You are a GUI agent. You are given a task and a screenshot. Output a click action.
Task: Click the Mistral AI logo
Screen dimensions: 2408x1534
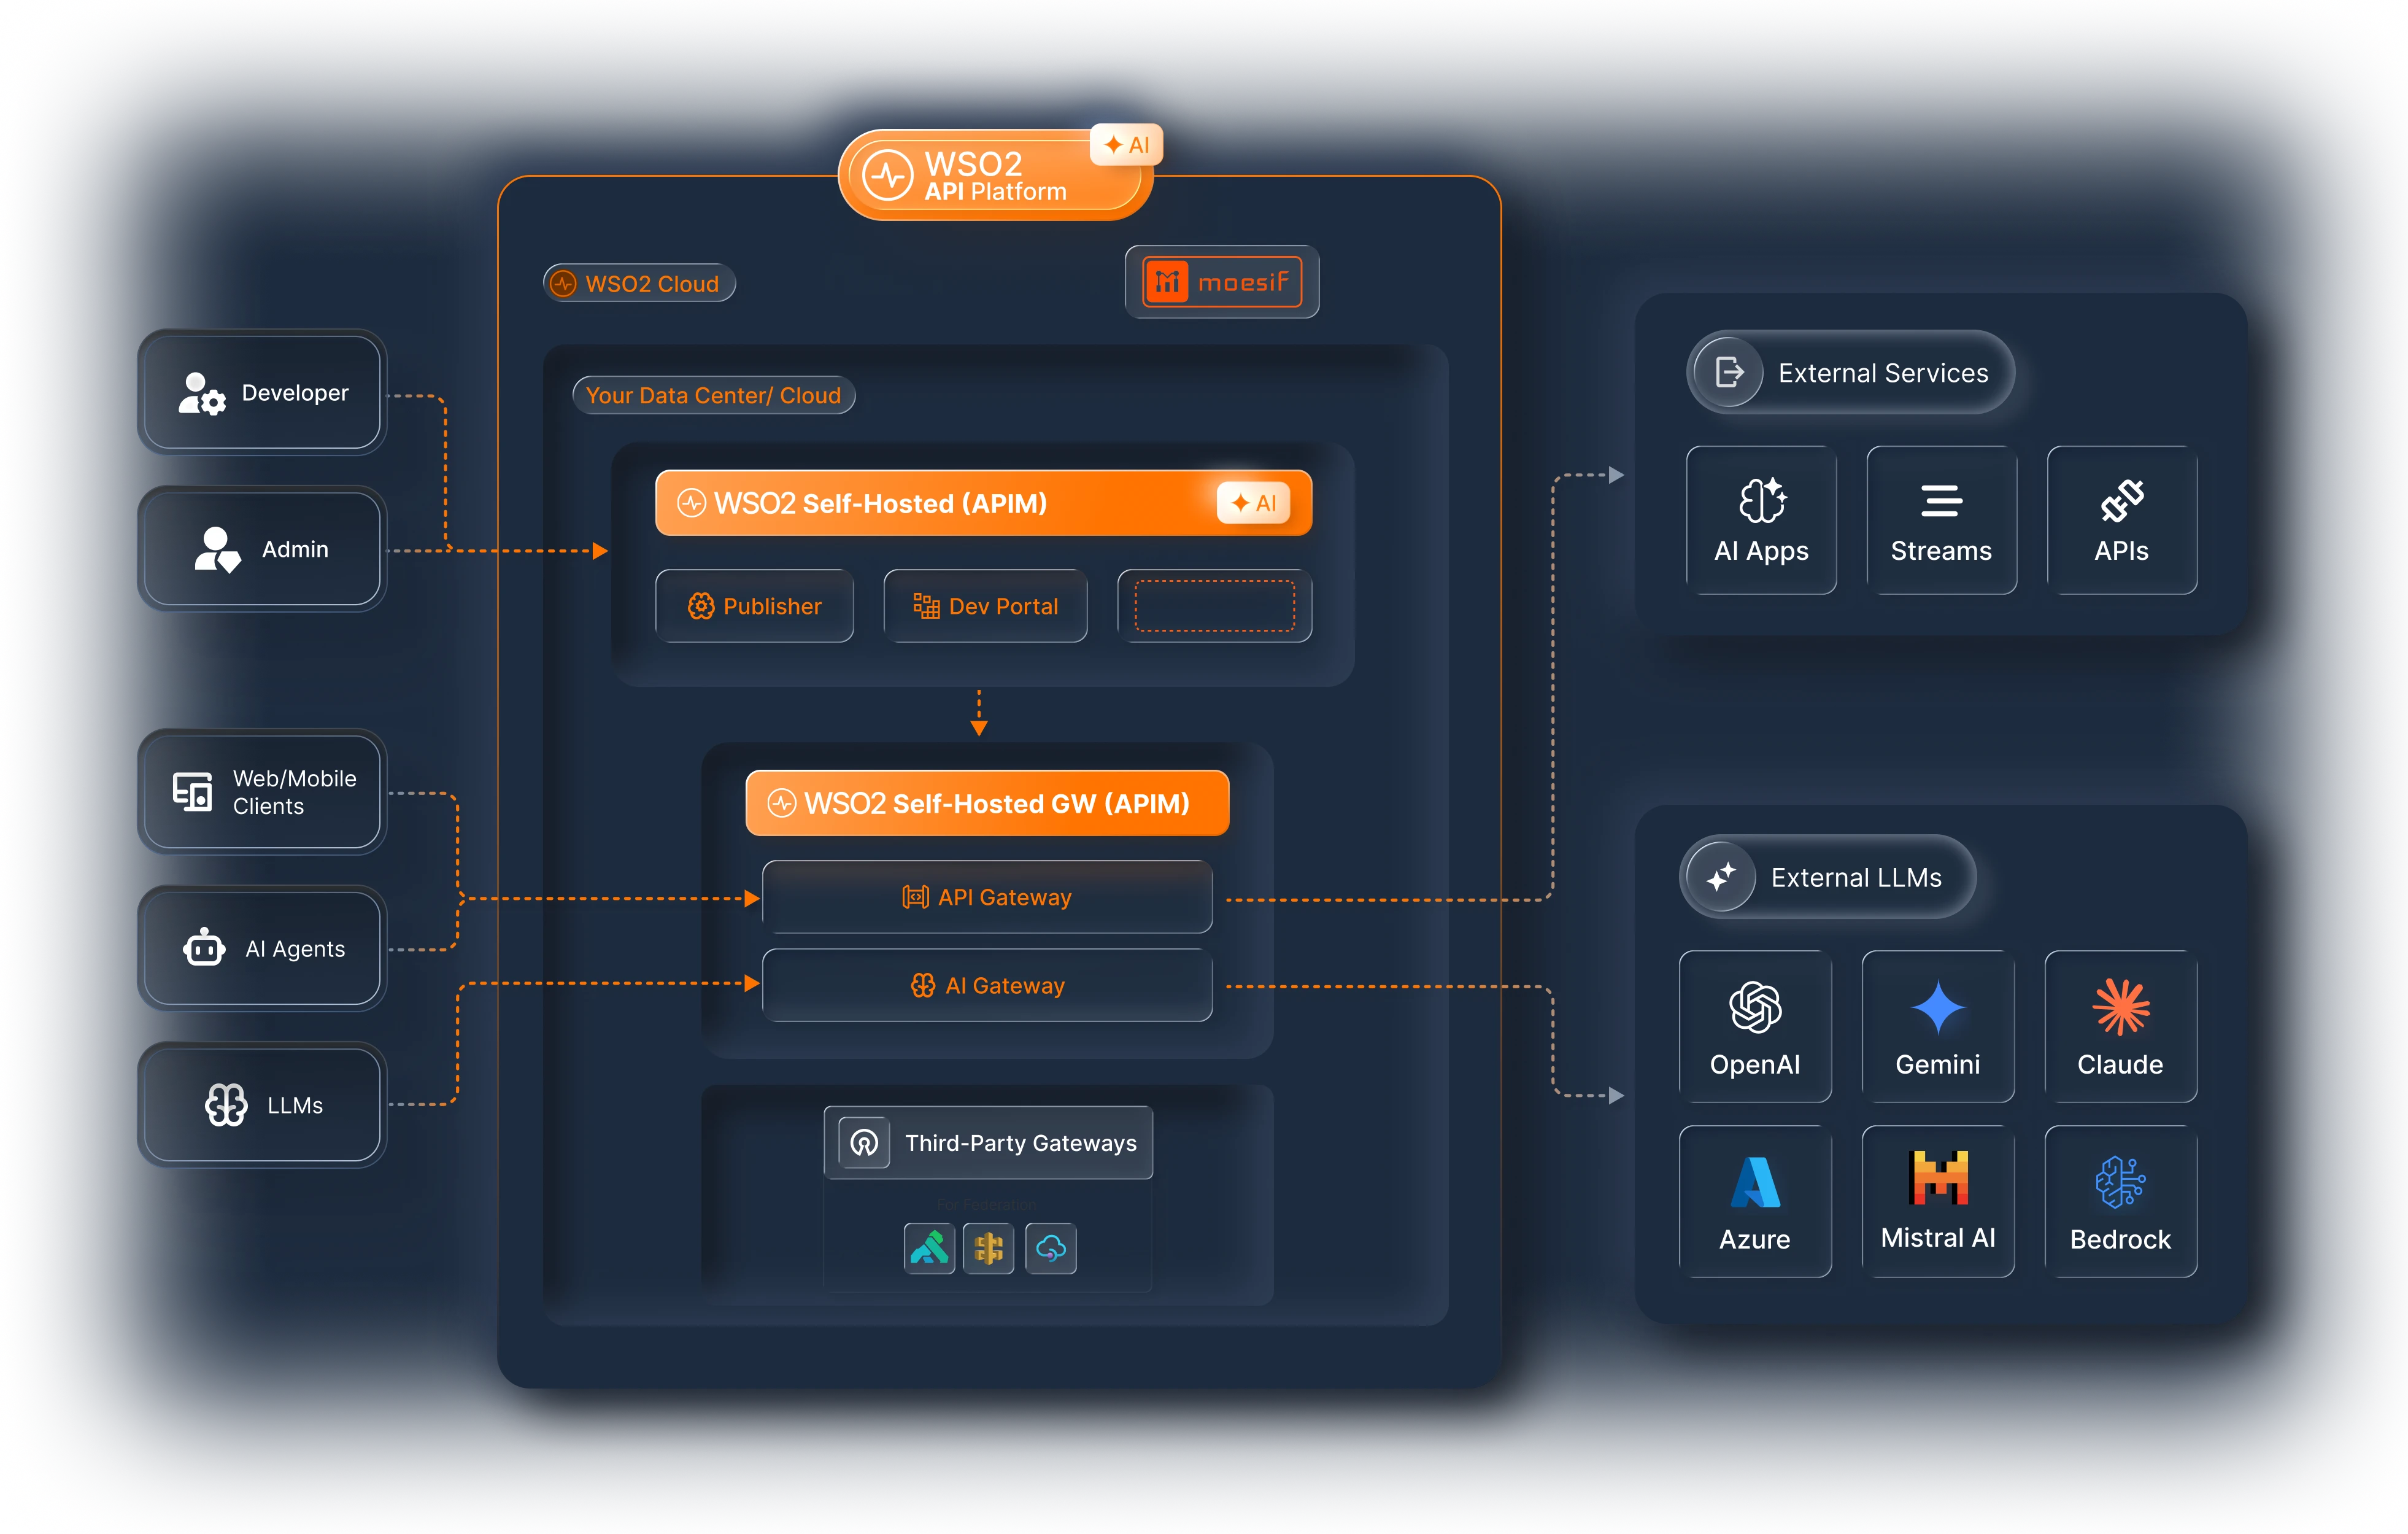pyautogui.click(x=1937, y=1178)
